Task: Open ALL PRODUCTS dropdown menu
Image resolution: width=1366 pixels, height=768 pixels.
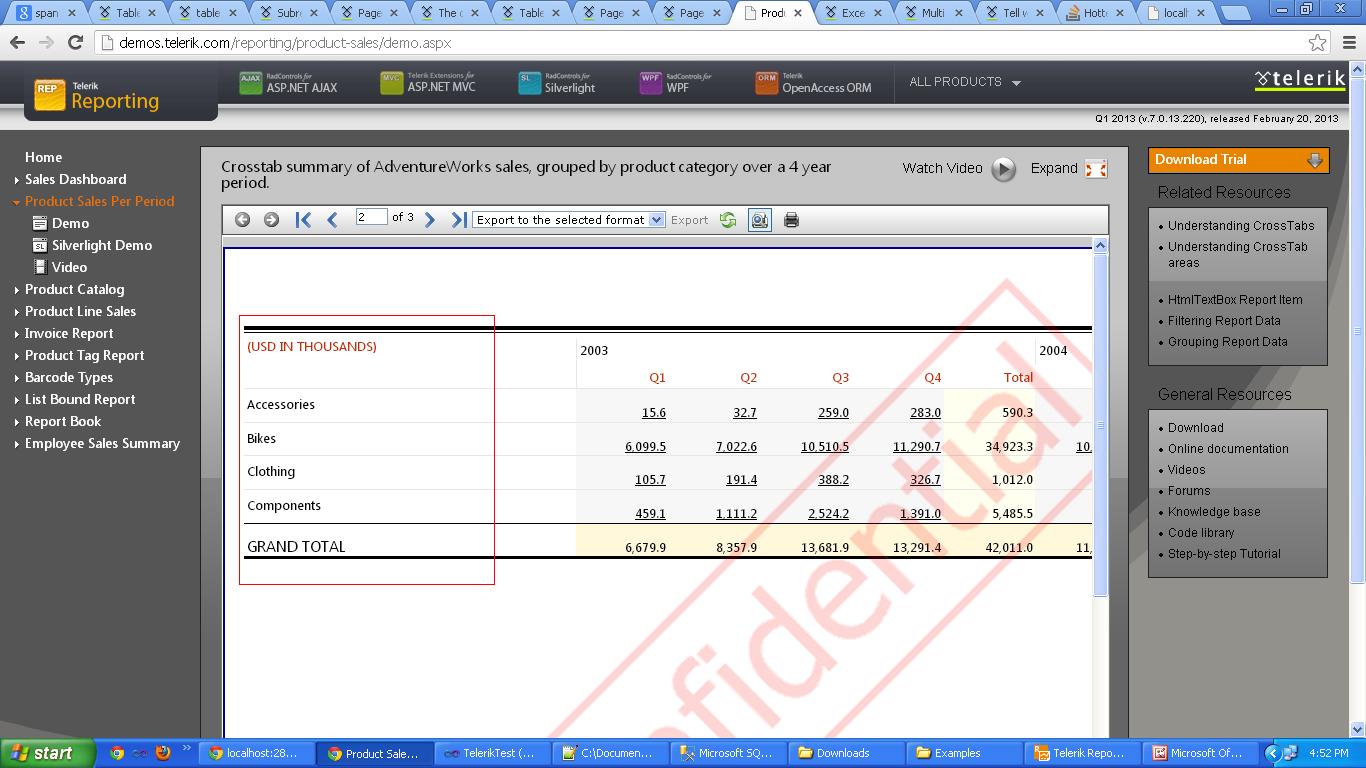Action: pos(965,82)
